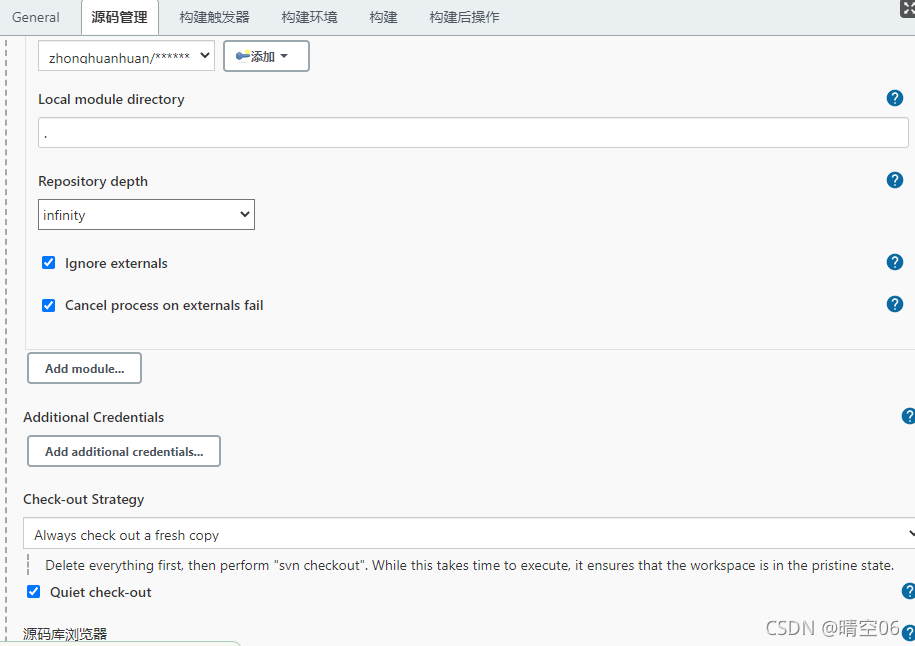Screen dimensions: 915x646
Task: Expand the Repository depth infinity dropdown
Action: click(x=146, y=215)
